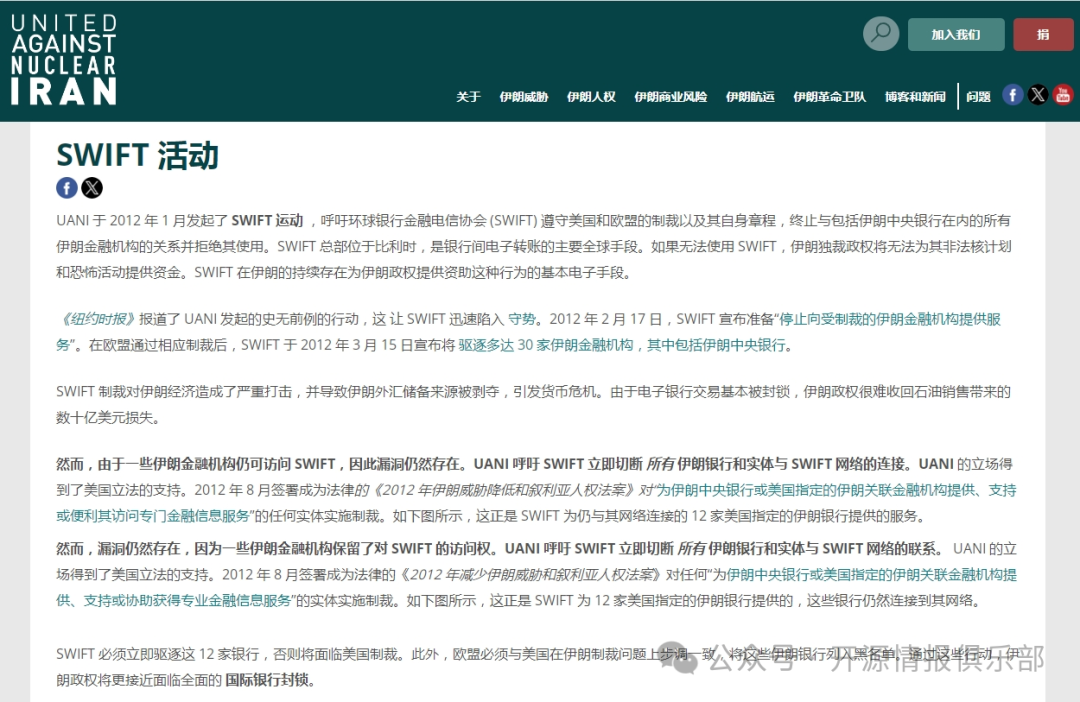The height and width of the screenshot is (702, 1080).
Task: Open the 伊朗商业风险 menu item
Action: pos(671,96)
